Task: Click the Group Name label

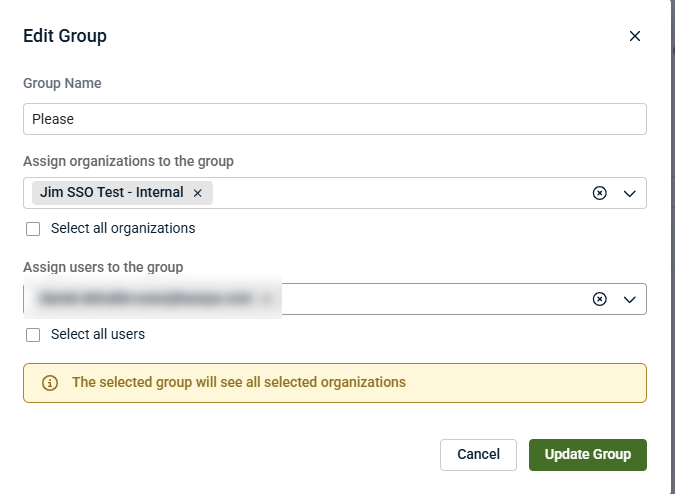Action: pos(62,83)
